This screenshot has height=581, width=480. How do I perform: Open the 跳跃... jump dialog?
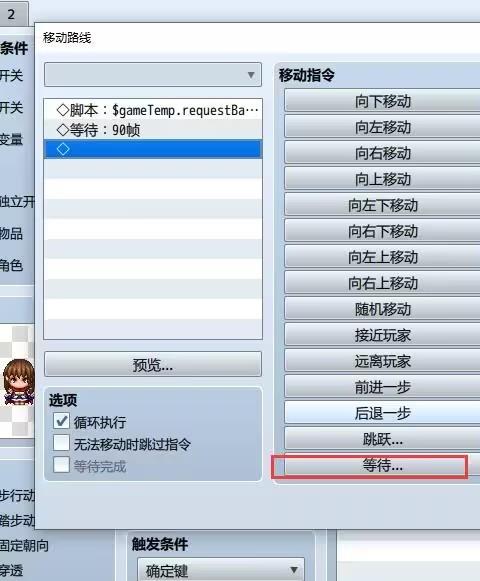[x=383, y=439]
